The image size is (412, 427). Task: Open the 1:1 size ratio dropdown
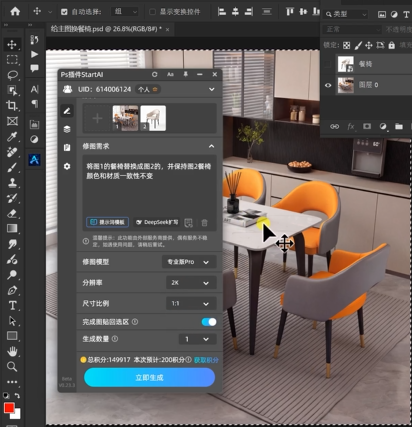point(191,304)
